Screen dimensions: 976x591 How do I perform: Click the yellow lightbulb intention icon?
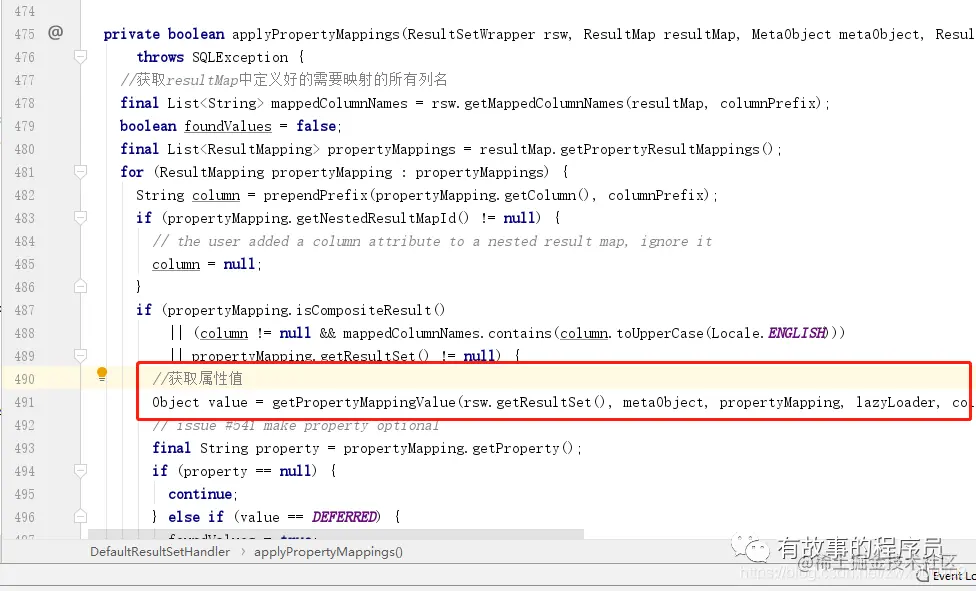[x=102, y=374]
